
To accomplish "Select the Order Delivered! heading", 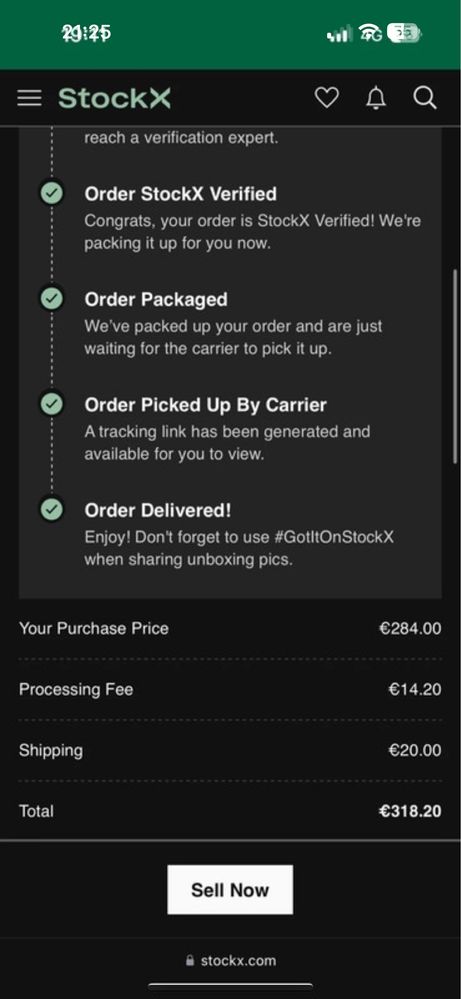I will pos(158,510).
